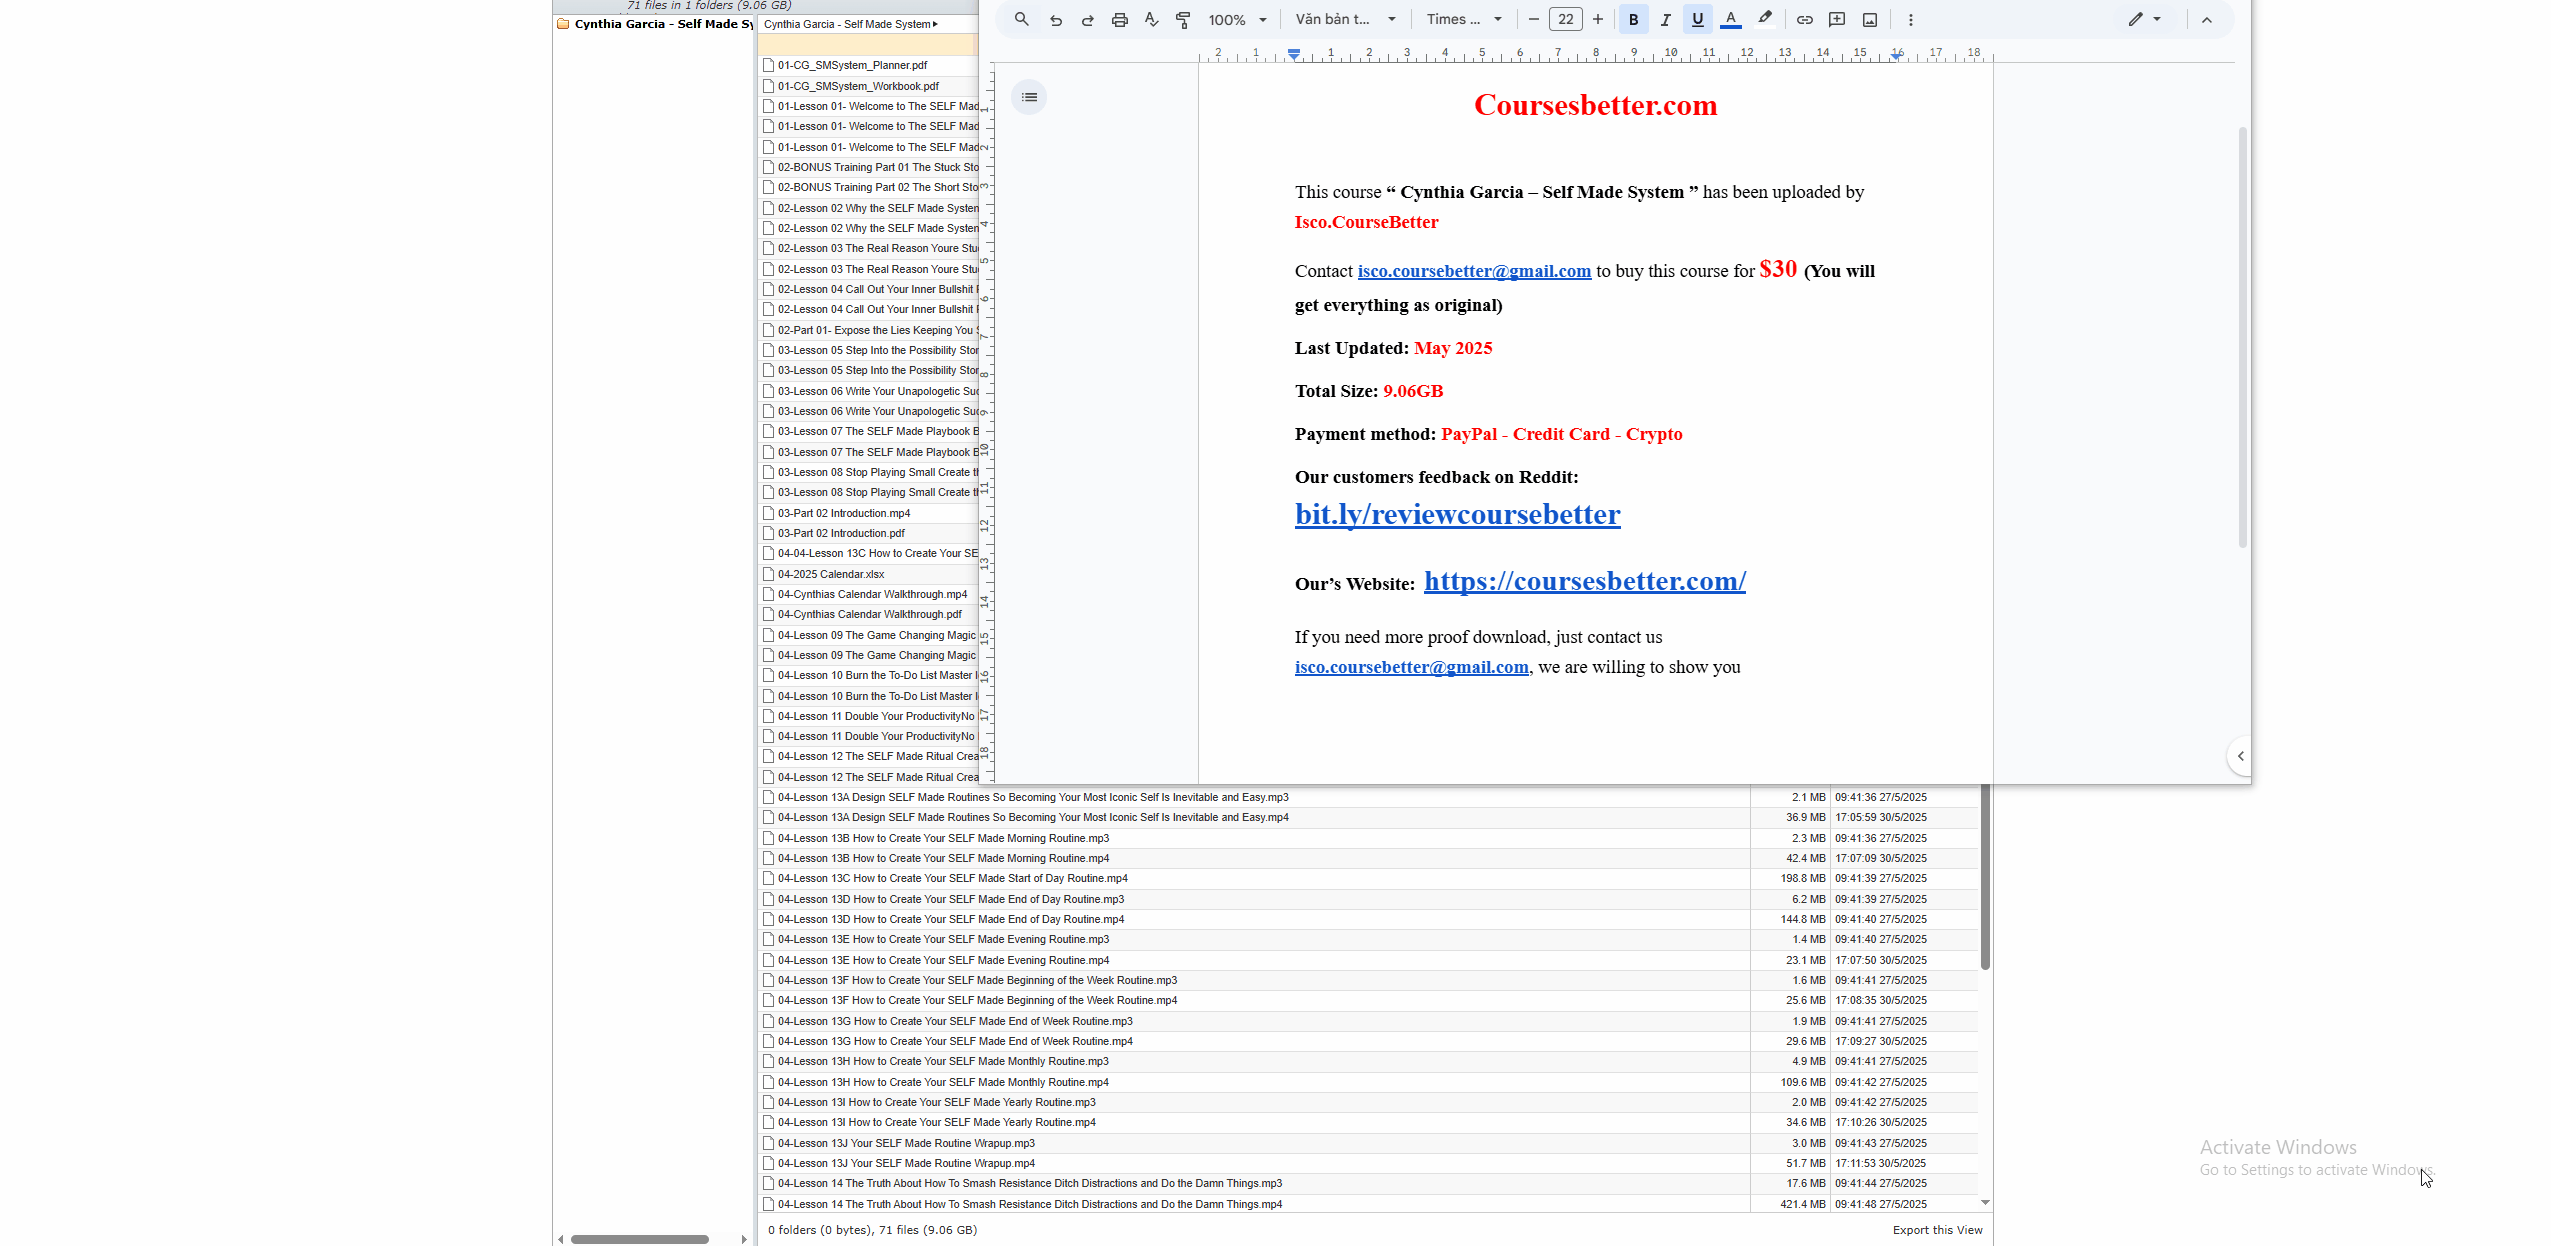The image size is (2551, 1246).
Task: Click folder icon beside Cynthia Garcia tree item
Action: [563, 24]
